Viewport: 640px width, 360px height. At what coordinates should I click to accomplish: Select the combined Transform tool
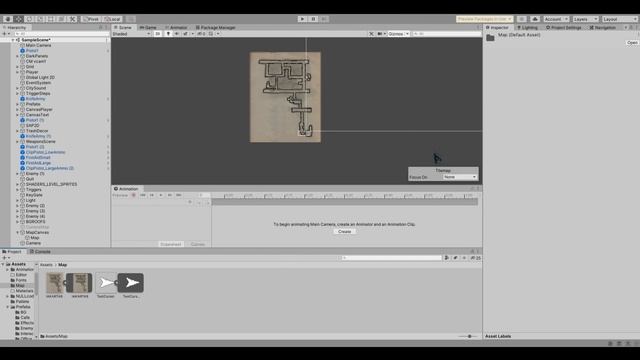tap(61, 19)
